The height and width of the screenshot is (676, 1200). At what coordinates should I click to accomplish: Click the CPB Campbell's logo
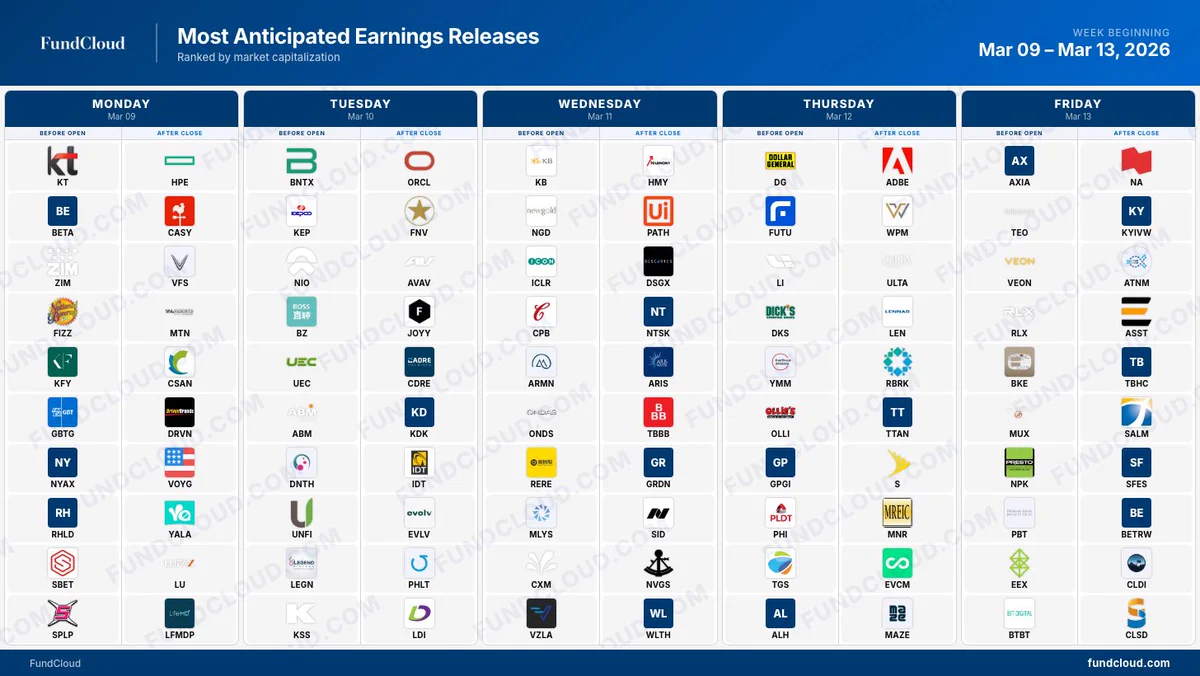tap(541, 312)
